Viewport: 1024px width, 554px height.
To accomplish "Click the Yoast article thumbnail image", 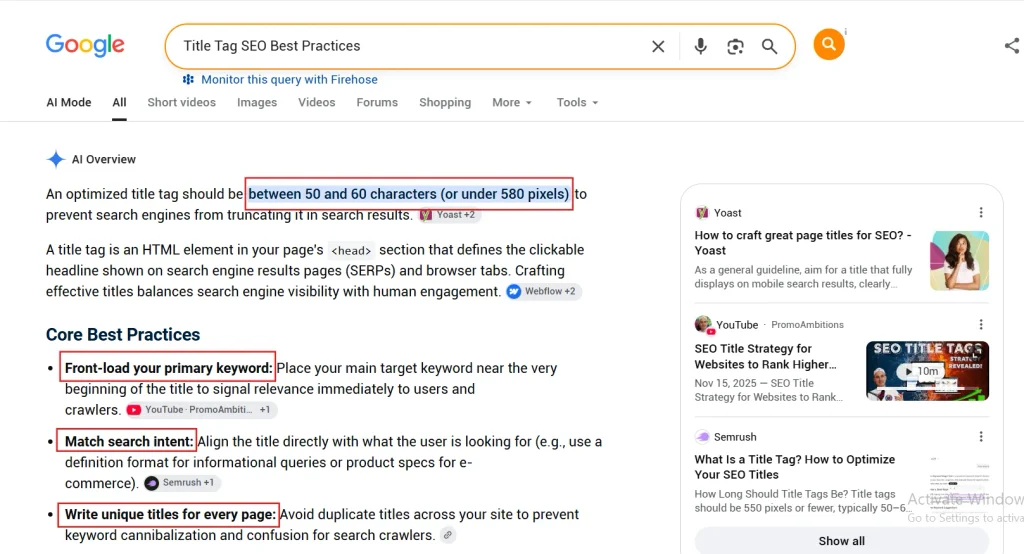I will point(959,261).
